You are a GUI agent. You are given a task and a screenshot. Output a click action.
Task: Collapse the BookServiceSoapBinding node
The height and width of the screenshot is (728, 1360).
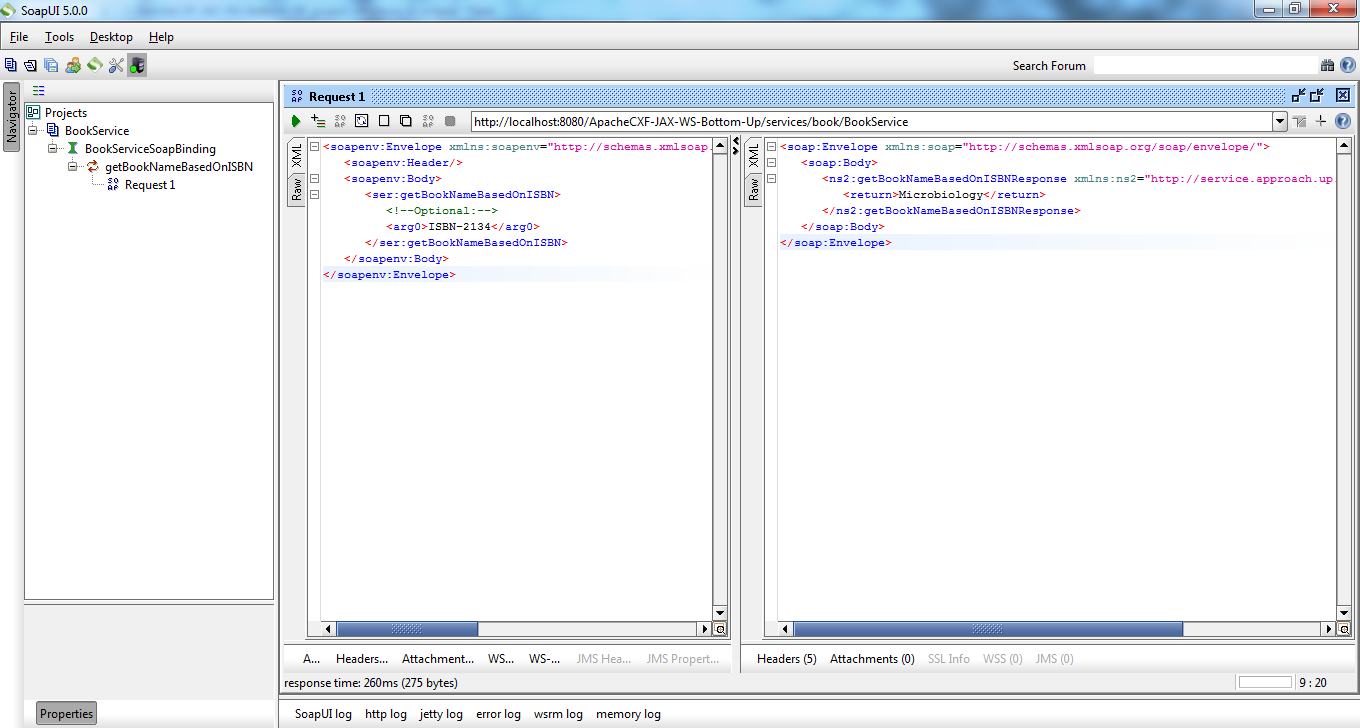pyautogui.click(x=53, y=149)
